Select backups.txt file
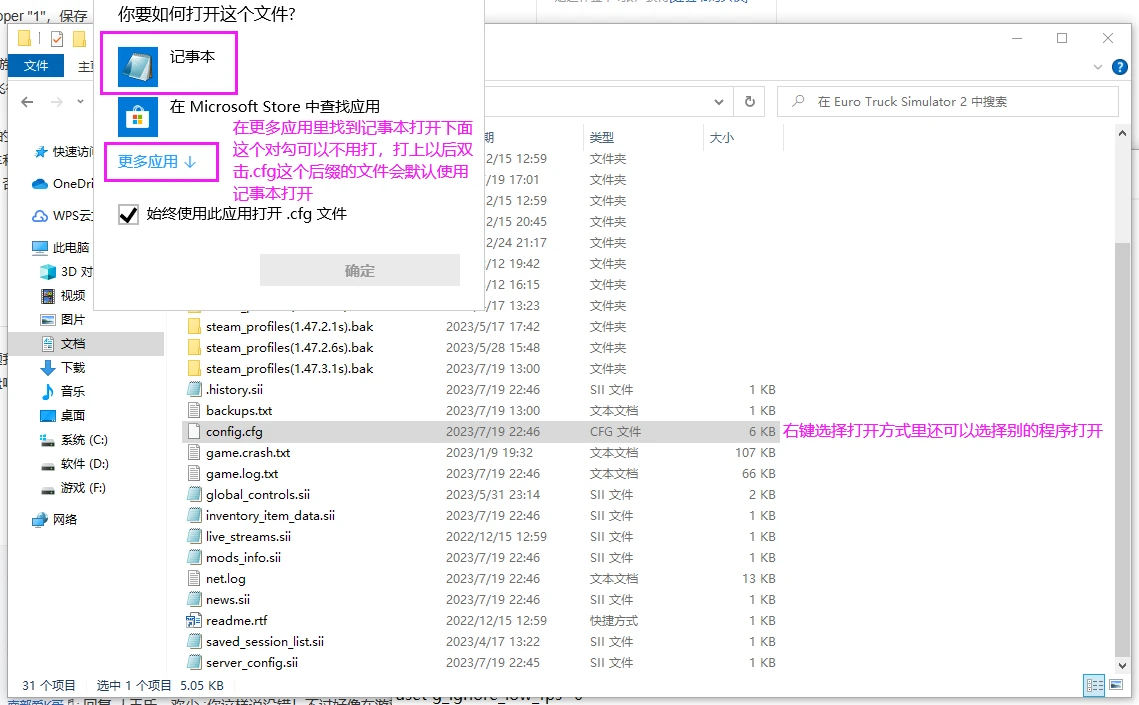Viewport: 1139px width, 705px height. click(238, 411)
